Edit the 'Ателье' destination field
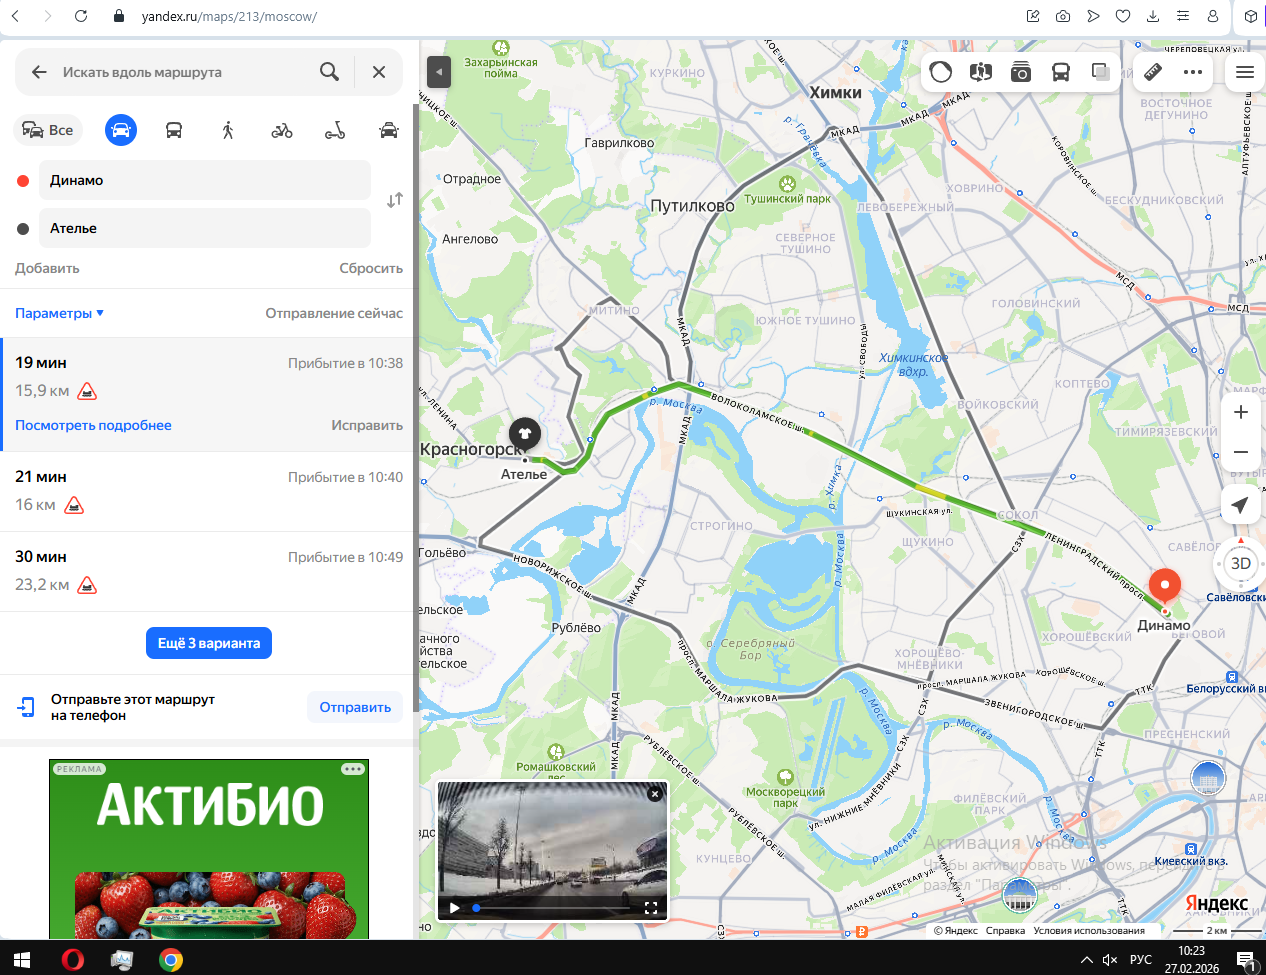Screen dimensions: 1266x975 click(205, 228)
